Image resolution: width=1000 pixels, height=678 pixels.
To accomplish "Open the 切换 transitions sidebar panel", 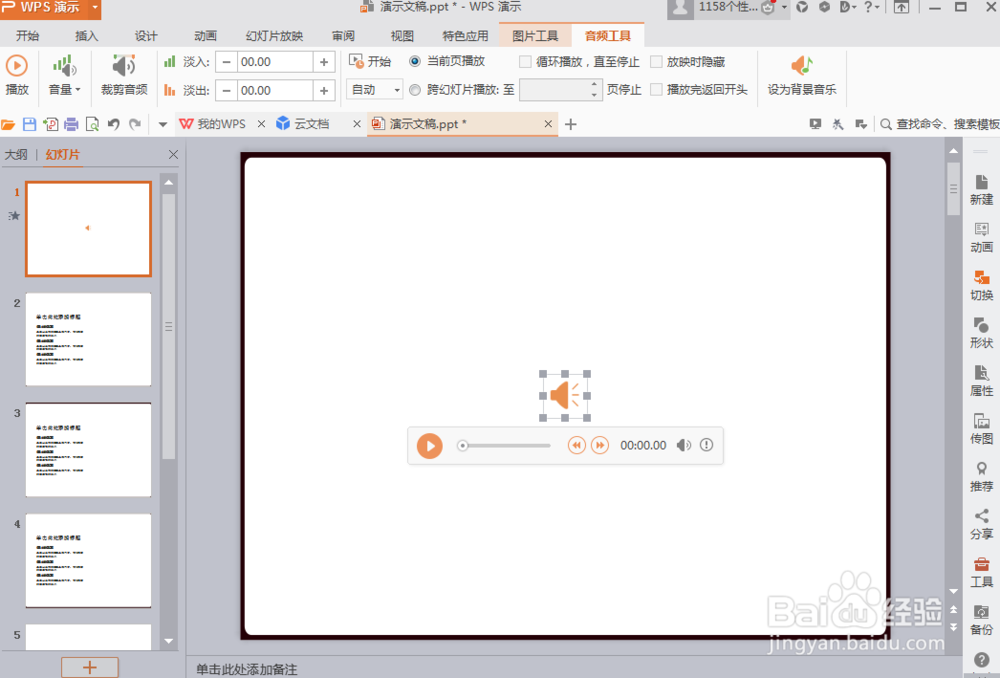I will pyautogui.click(x=981, y=286).
